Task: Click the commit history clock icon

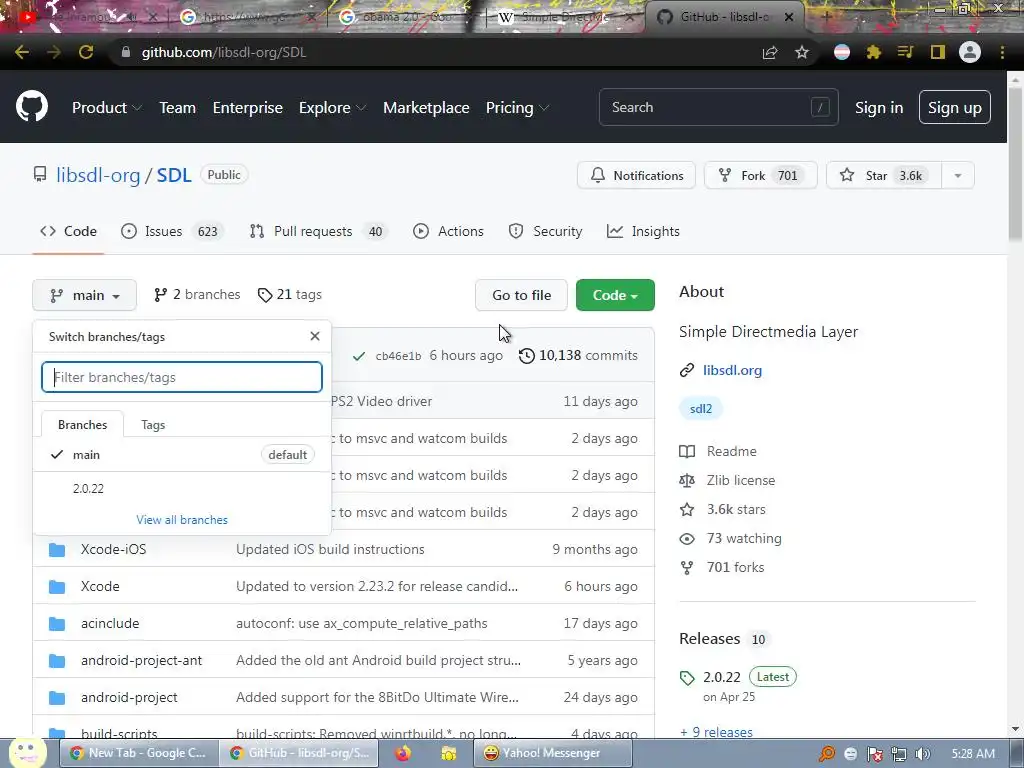Action: click(x=526, y=355)
